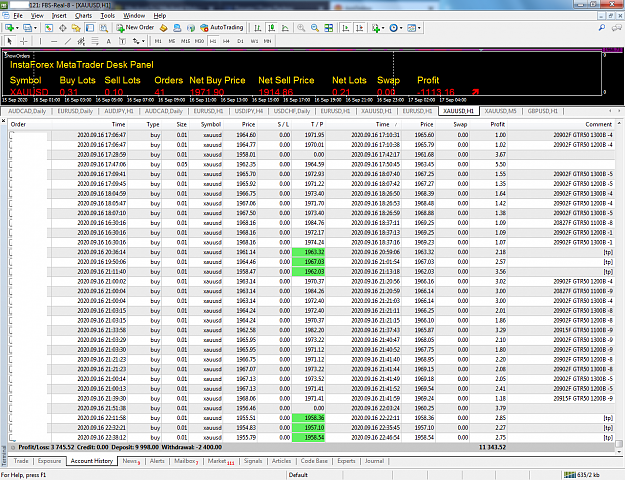625x480 pixels.
Task: Switch to the XAUUSD,M5 chart tab
Action: click(500, 111)
